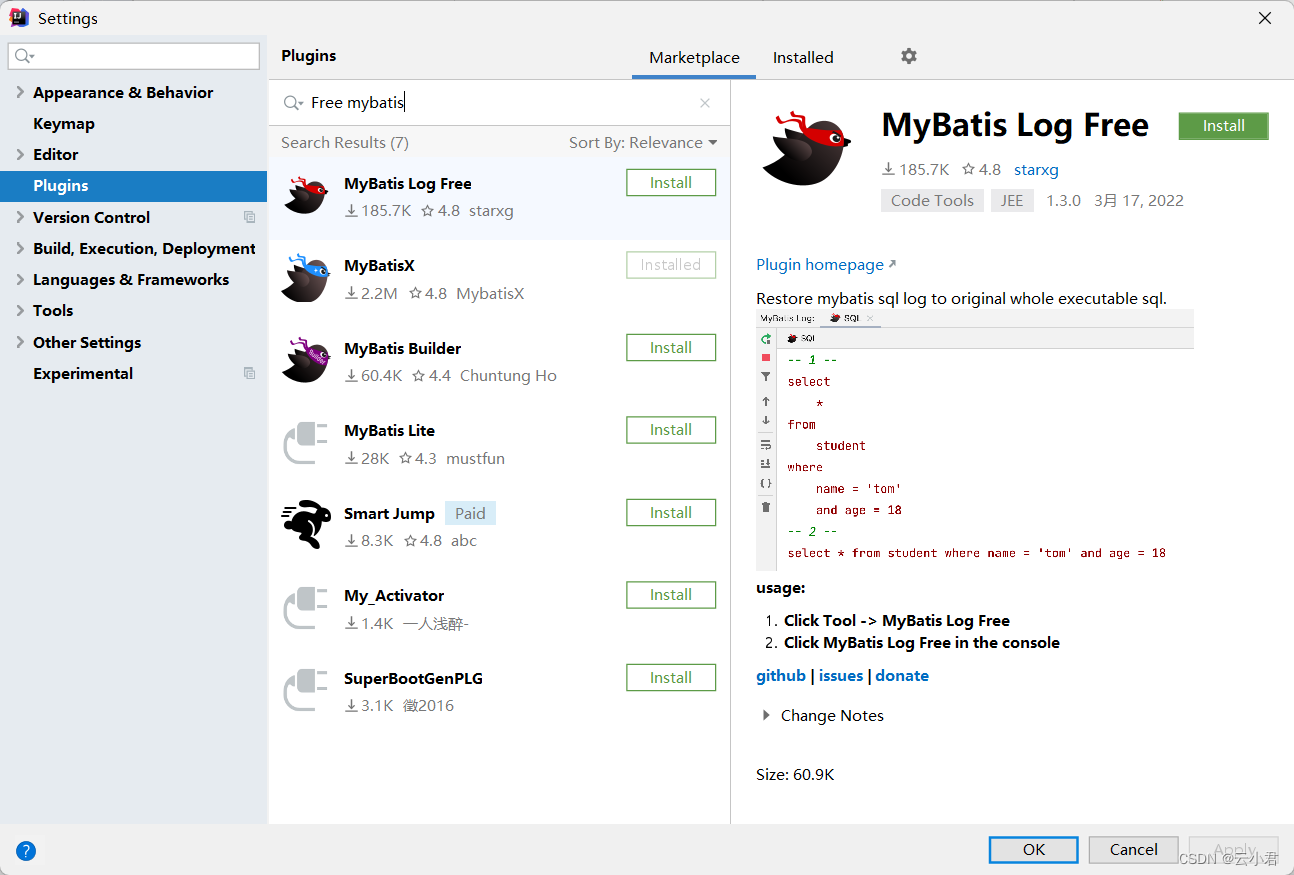
Task: Expand the Other Settings node
Action: tap(20, 342)
